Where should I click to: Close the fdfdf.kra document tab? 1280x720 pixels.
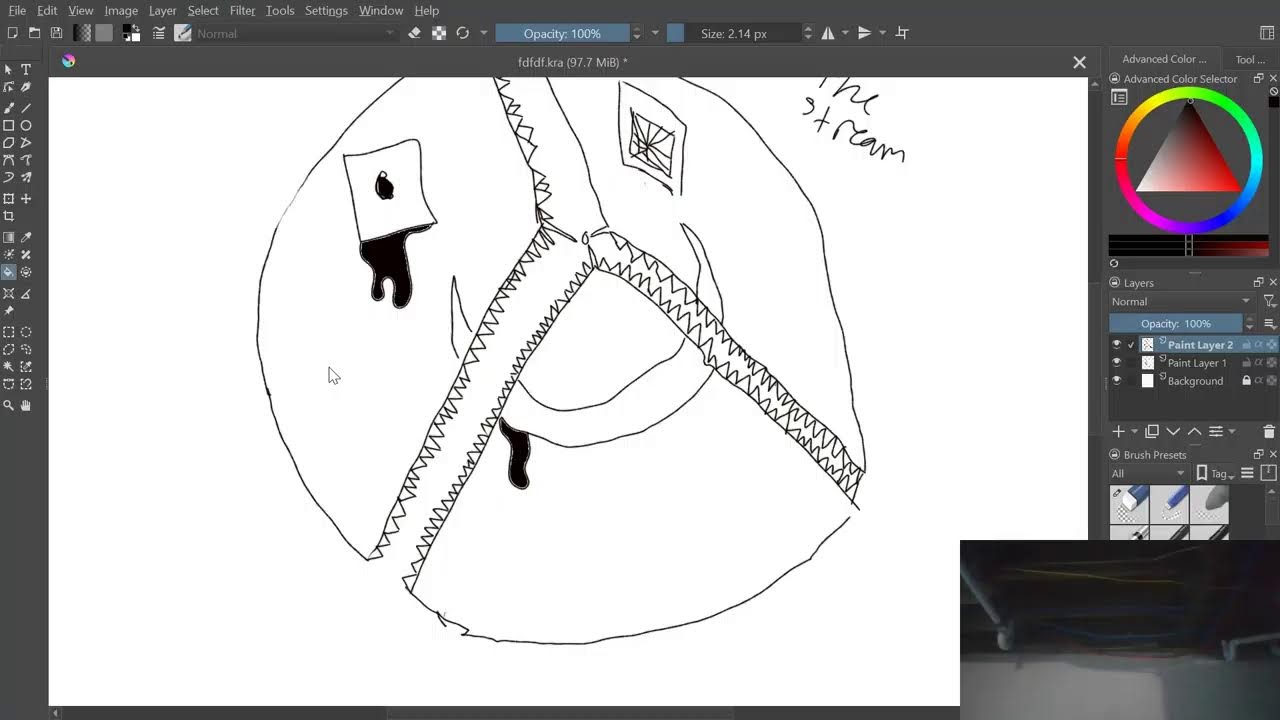click(1079, 62)
